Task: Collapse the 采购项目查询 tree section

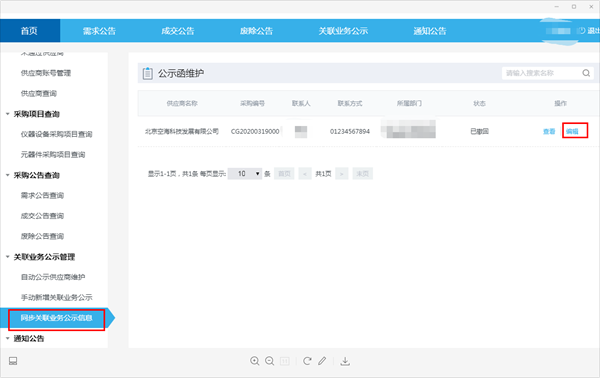Action: coord(8,114)
